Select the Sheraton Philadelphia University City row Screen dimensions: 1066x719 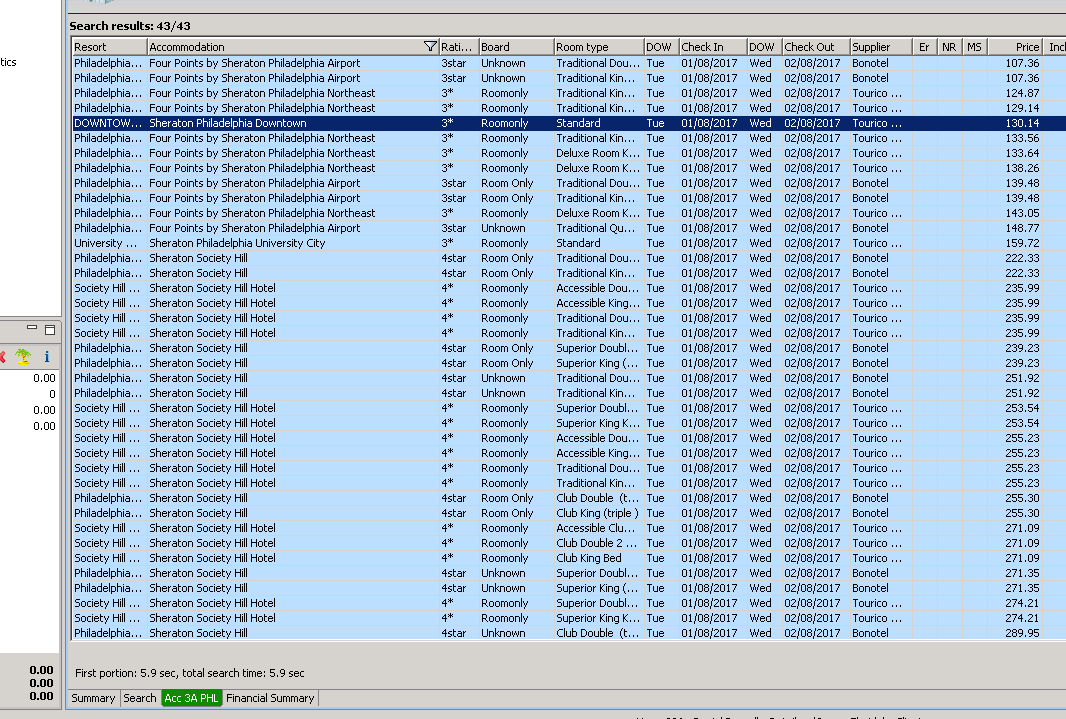pos(568,243)
